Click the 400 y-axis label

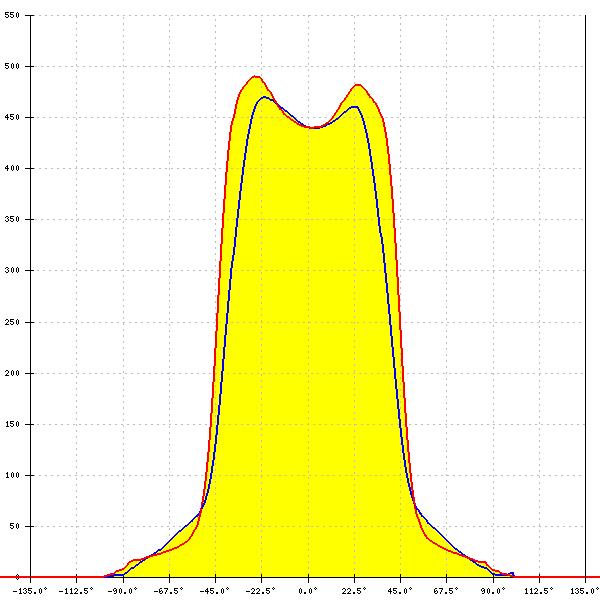(x=12, y=168)
